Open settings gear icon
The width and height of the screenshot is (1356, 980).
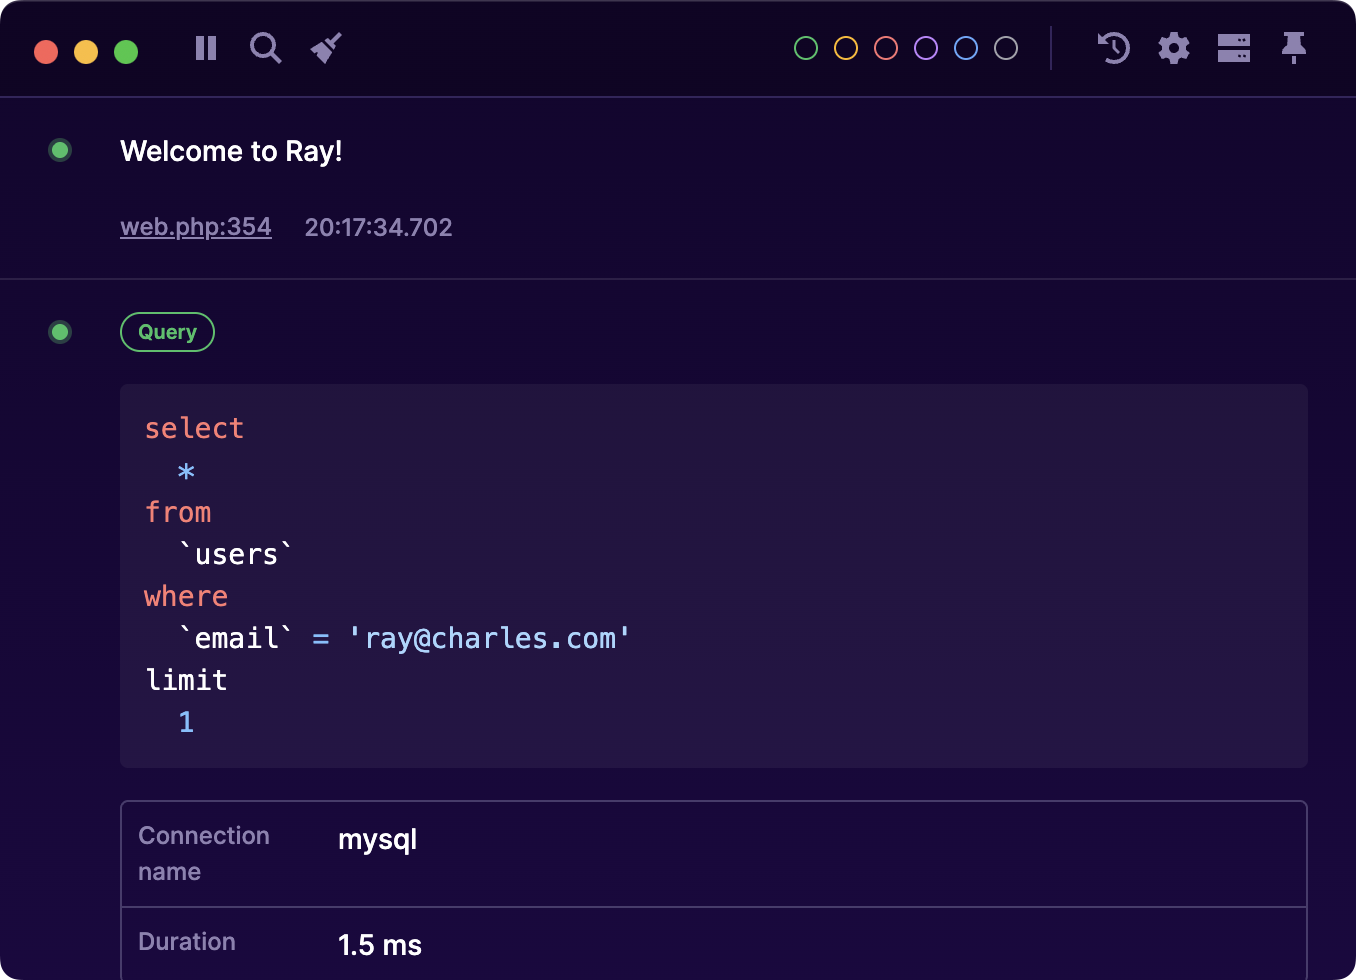point(1174,48)
